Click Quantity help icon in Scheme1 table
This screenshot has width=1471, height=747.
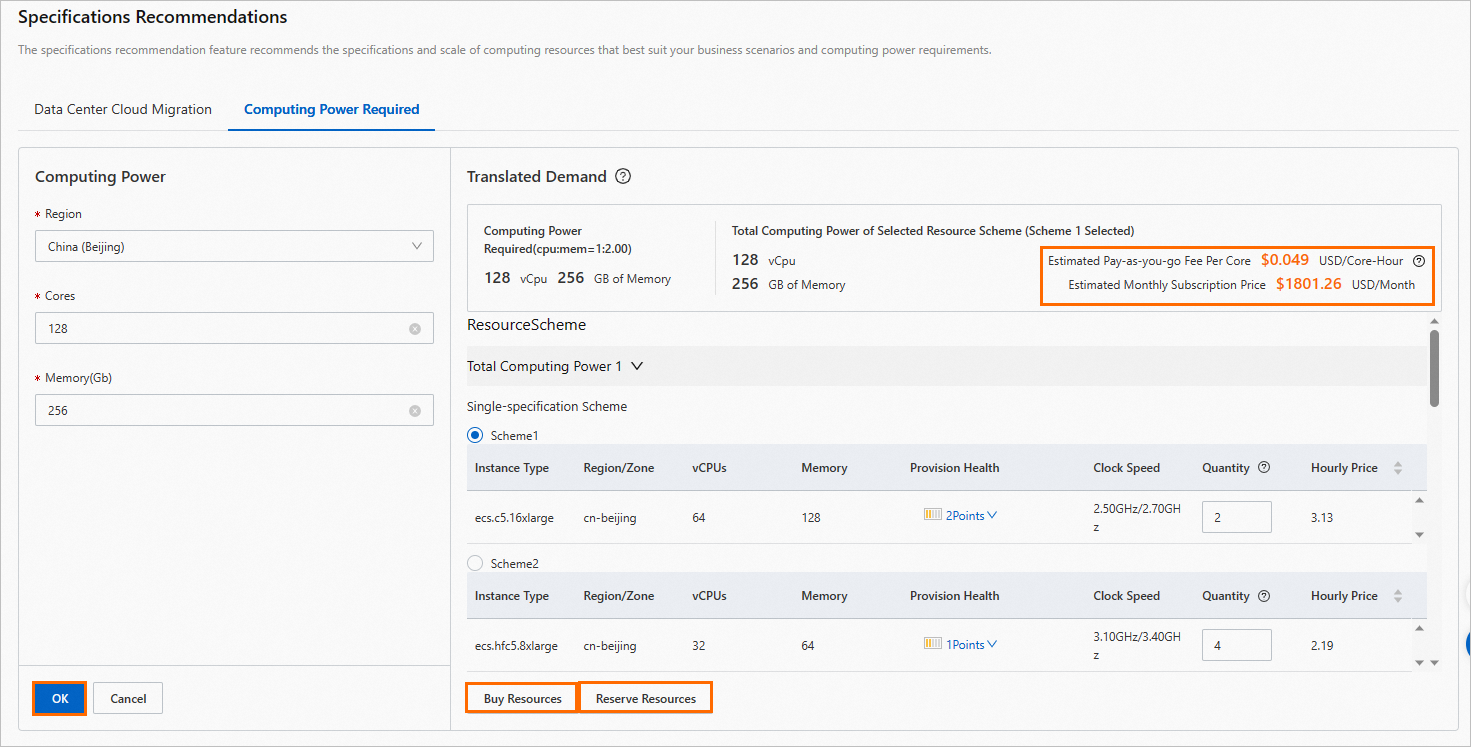click(x=1264, y=468)
